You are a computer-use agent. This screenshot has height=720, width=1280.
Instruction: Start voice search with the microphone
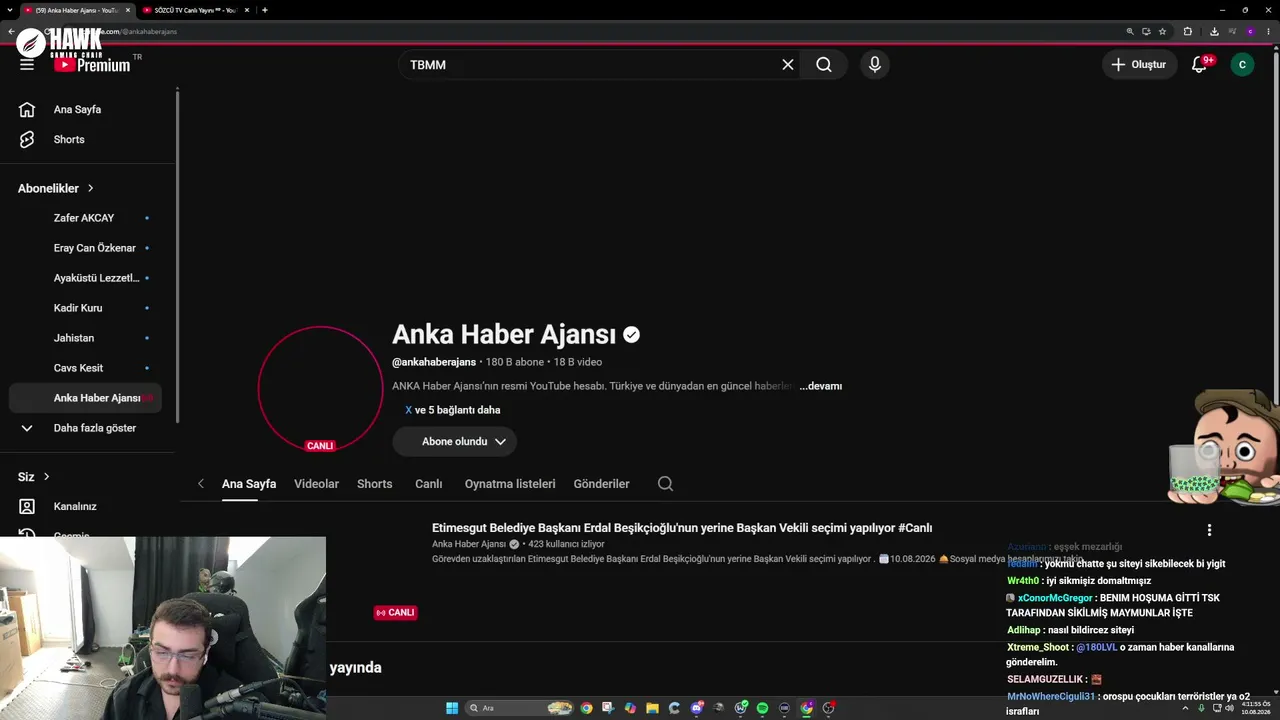(875, 64)
